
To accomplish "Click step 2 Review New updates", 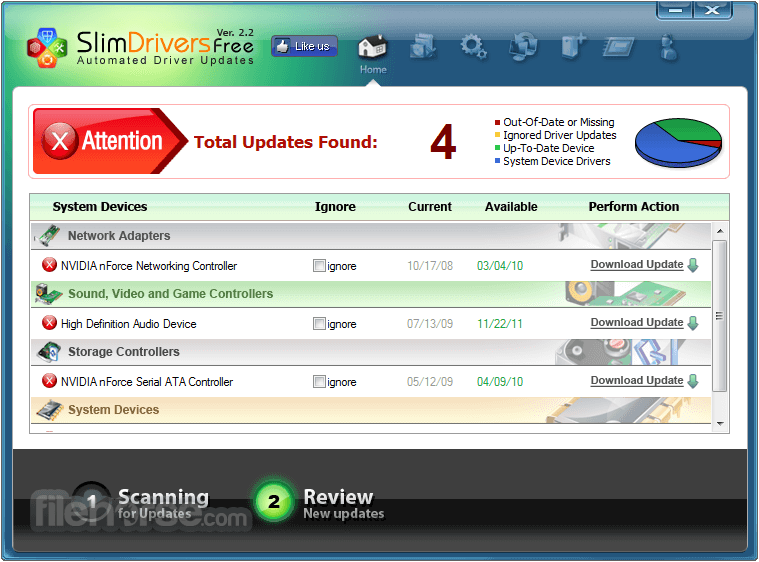I will 320,503.
